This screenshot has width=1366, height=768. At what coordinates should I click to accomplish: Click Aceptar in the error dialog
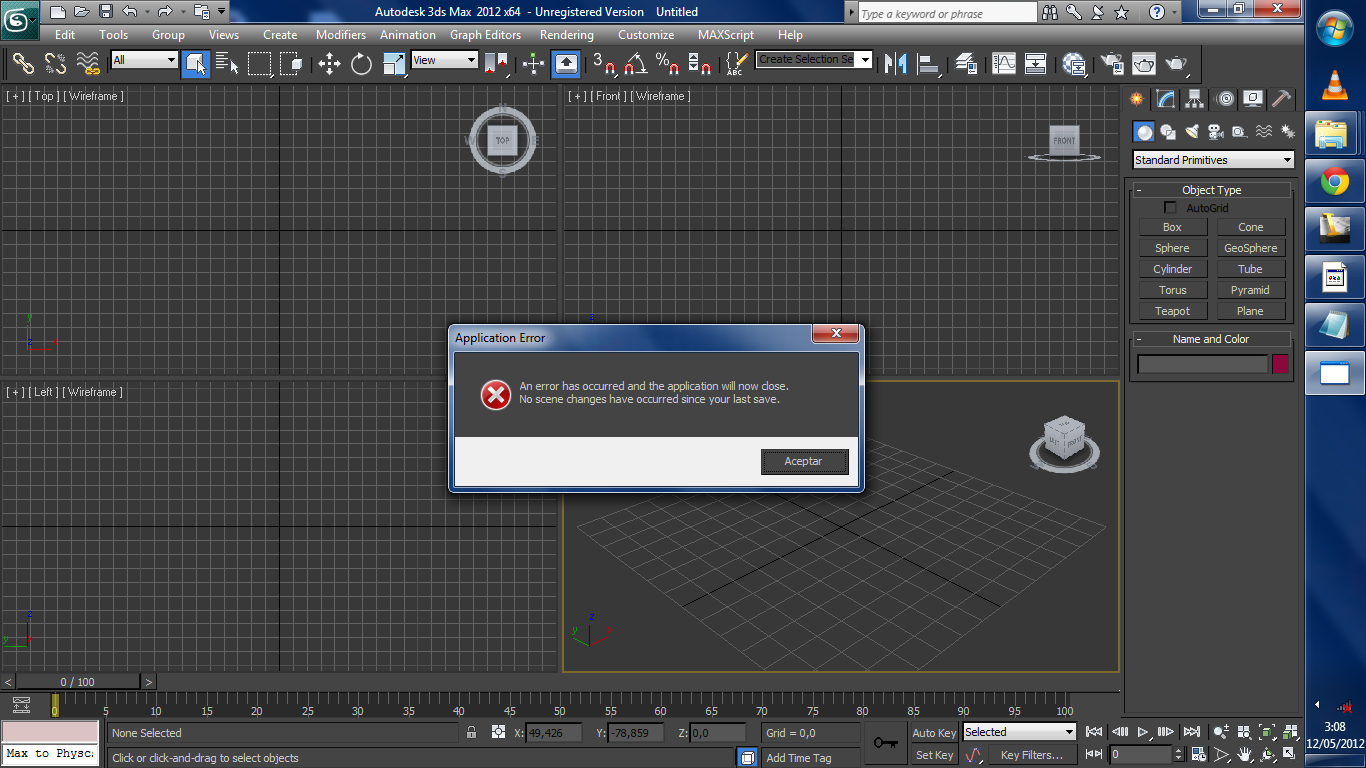pyautogui.click(x=804, y=461)
